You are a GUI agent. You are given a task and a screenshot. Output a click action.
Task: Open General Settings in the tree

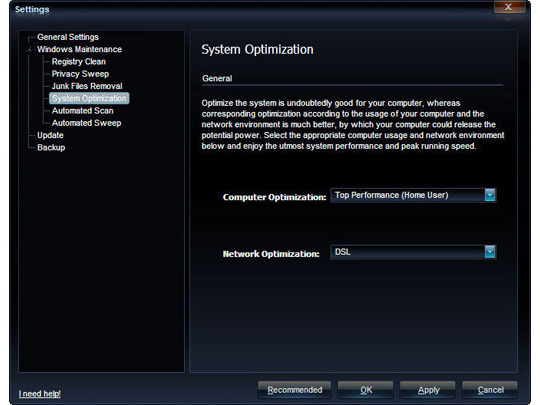tap(68, 37)
